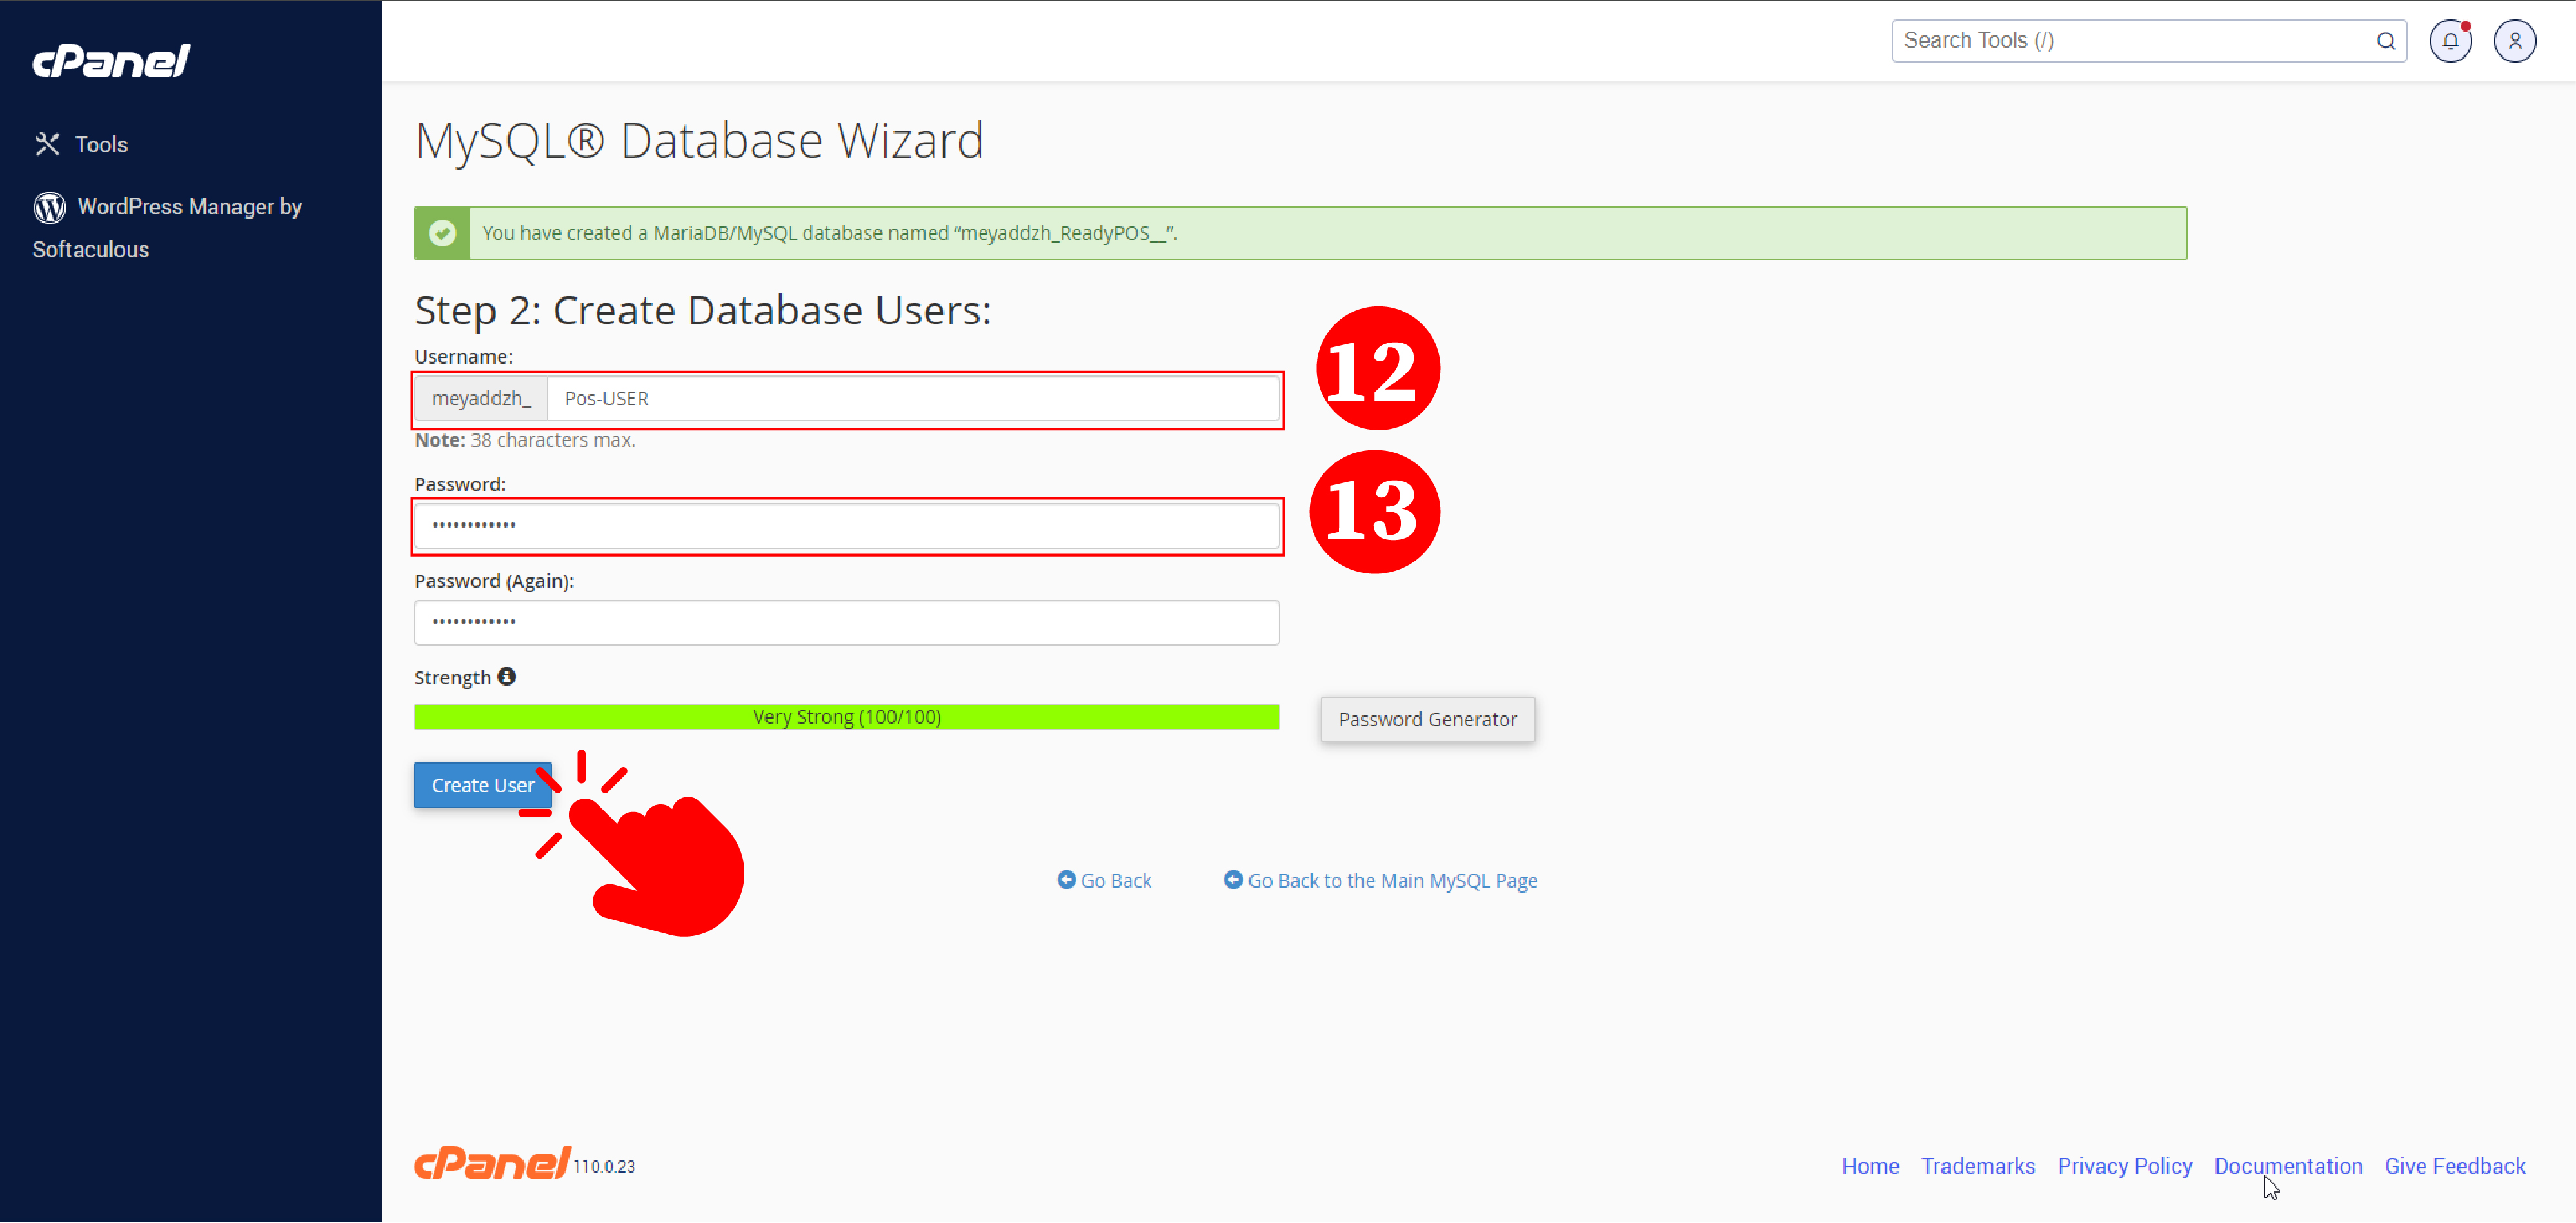Click the Username input containing Pos-USER
The height and width of the screenshot is (1223, 2576).
coord(913,398)
